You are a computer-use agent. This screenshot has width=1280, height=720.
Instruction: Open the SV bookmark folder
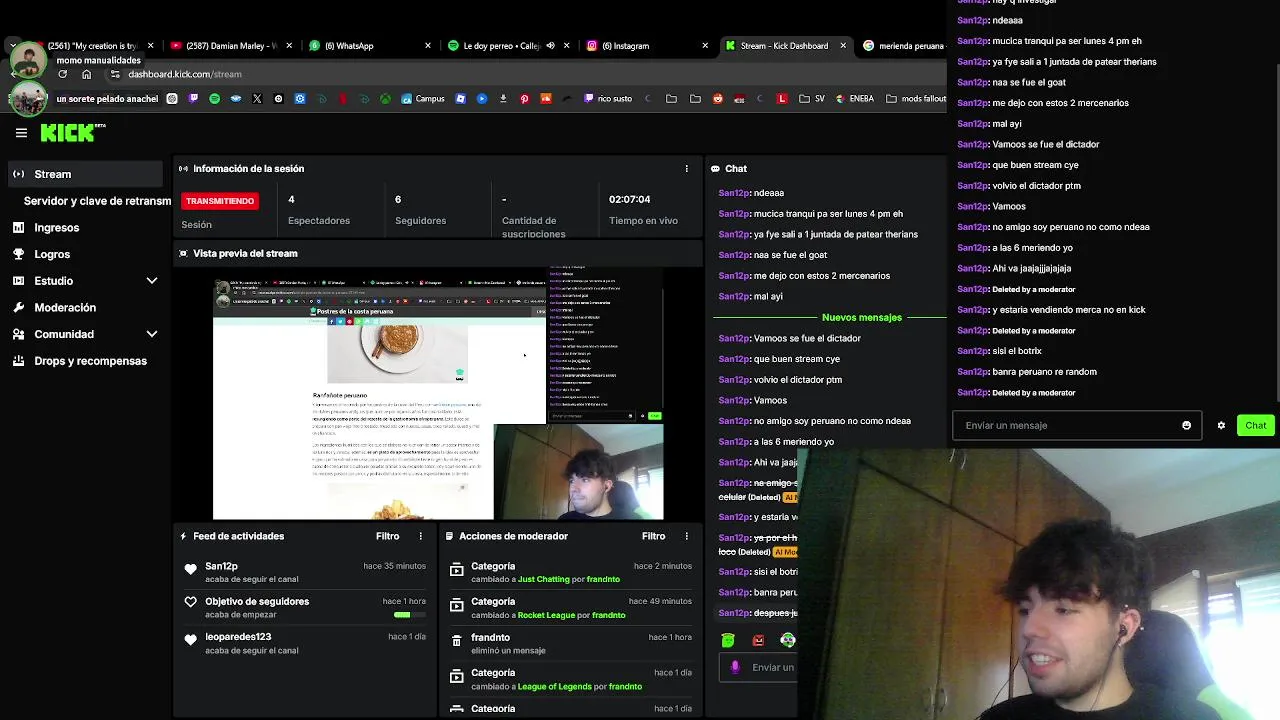click(x=812, y=99)
